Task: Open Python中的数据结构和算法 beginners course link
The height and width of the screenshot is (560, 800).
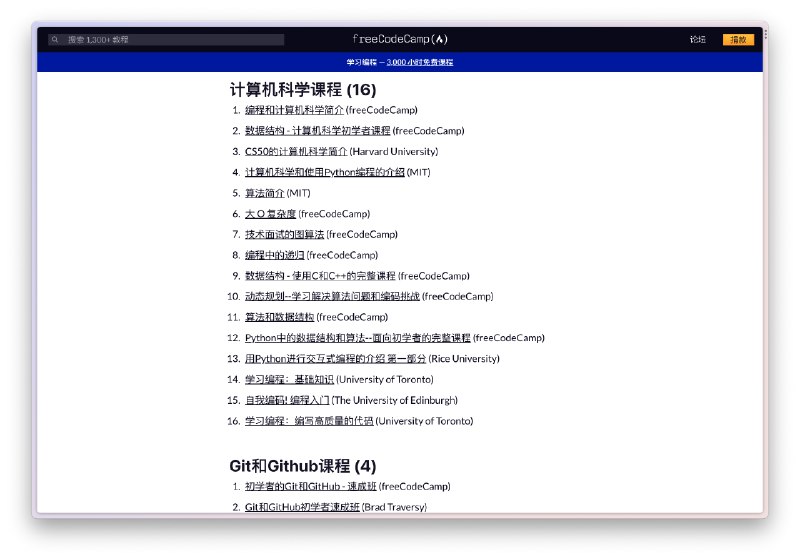Action: (358, 338)
